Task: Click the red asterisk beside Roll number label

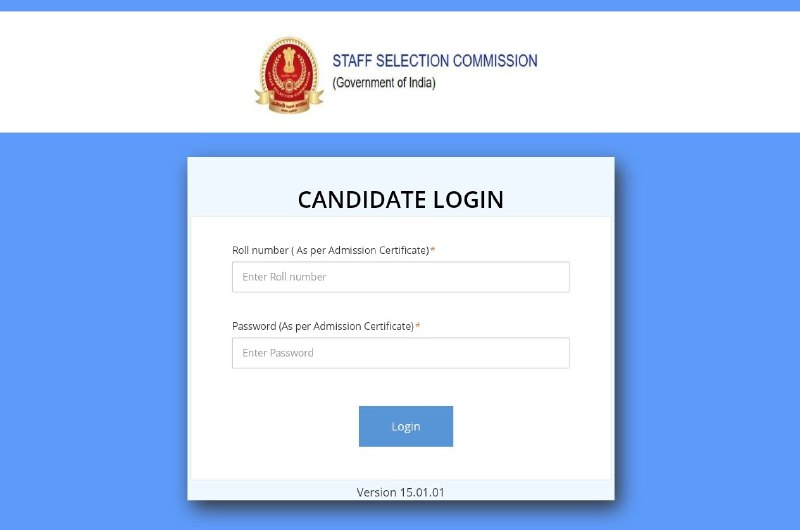Action: click(x=433, y=250)
